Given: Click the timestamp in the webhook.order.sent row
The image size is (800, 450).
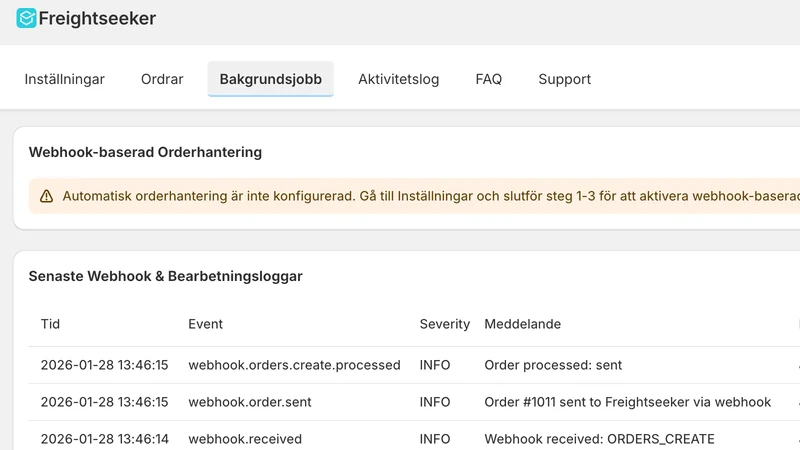Looking at the screenshot, I should pyautogui.click(x=105, y=402).
